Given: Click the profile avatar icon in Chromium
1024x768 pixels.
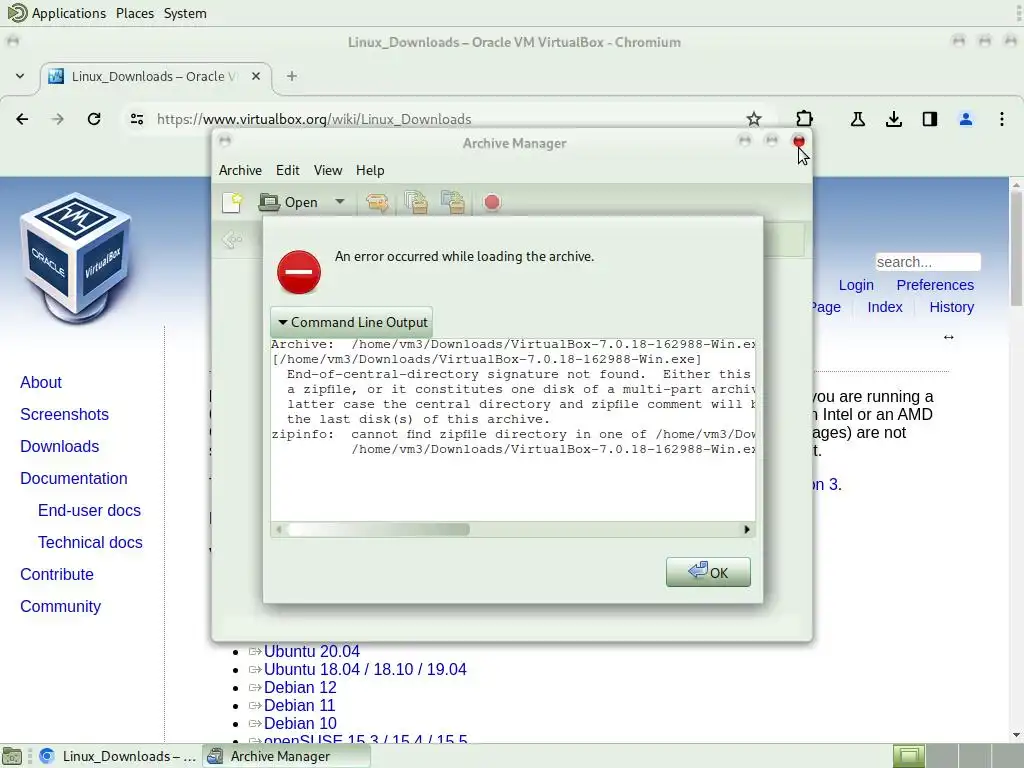Looking at the screenshot, I should coord(966,119).
